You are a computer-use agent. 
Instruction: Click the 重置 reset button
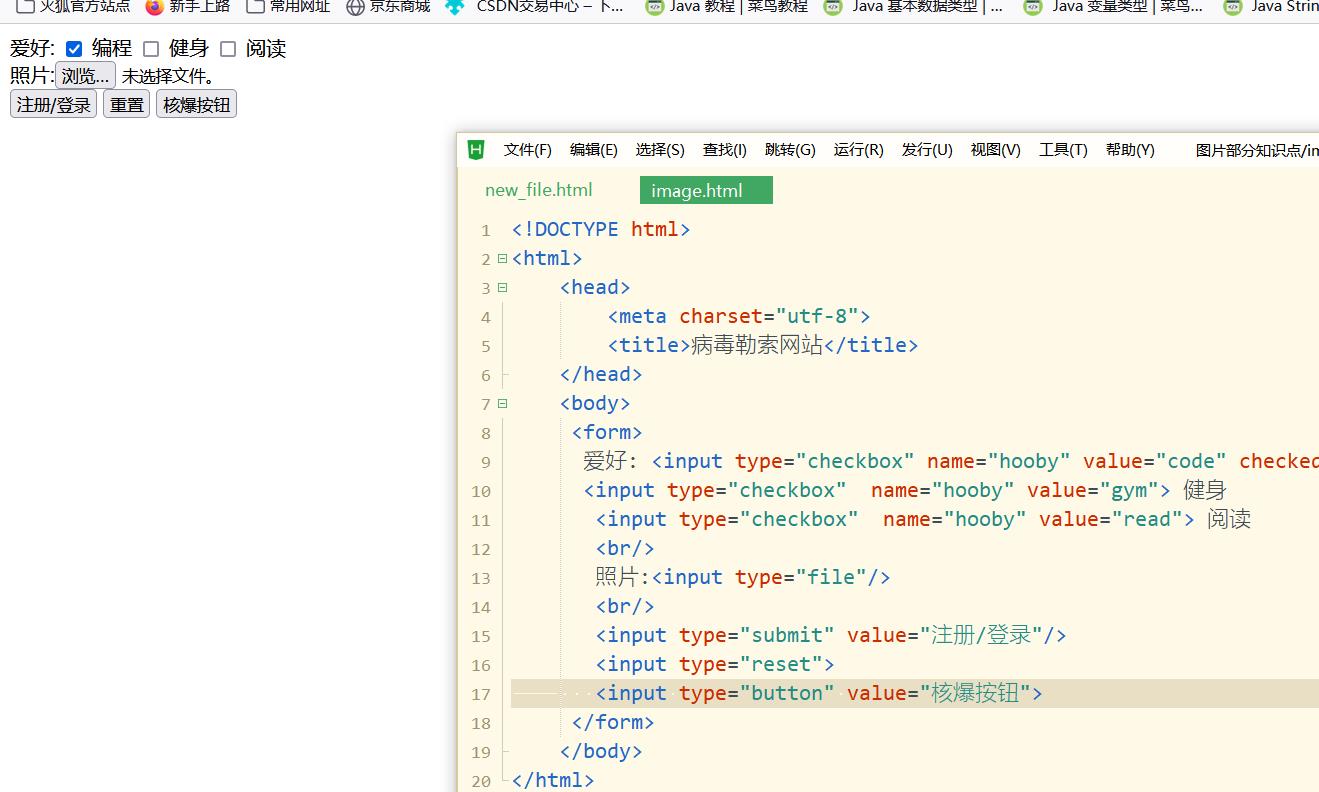[127, 105]
